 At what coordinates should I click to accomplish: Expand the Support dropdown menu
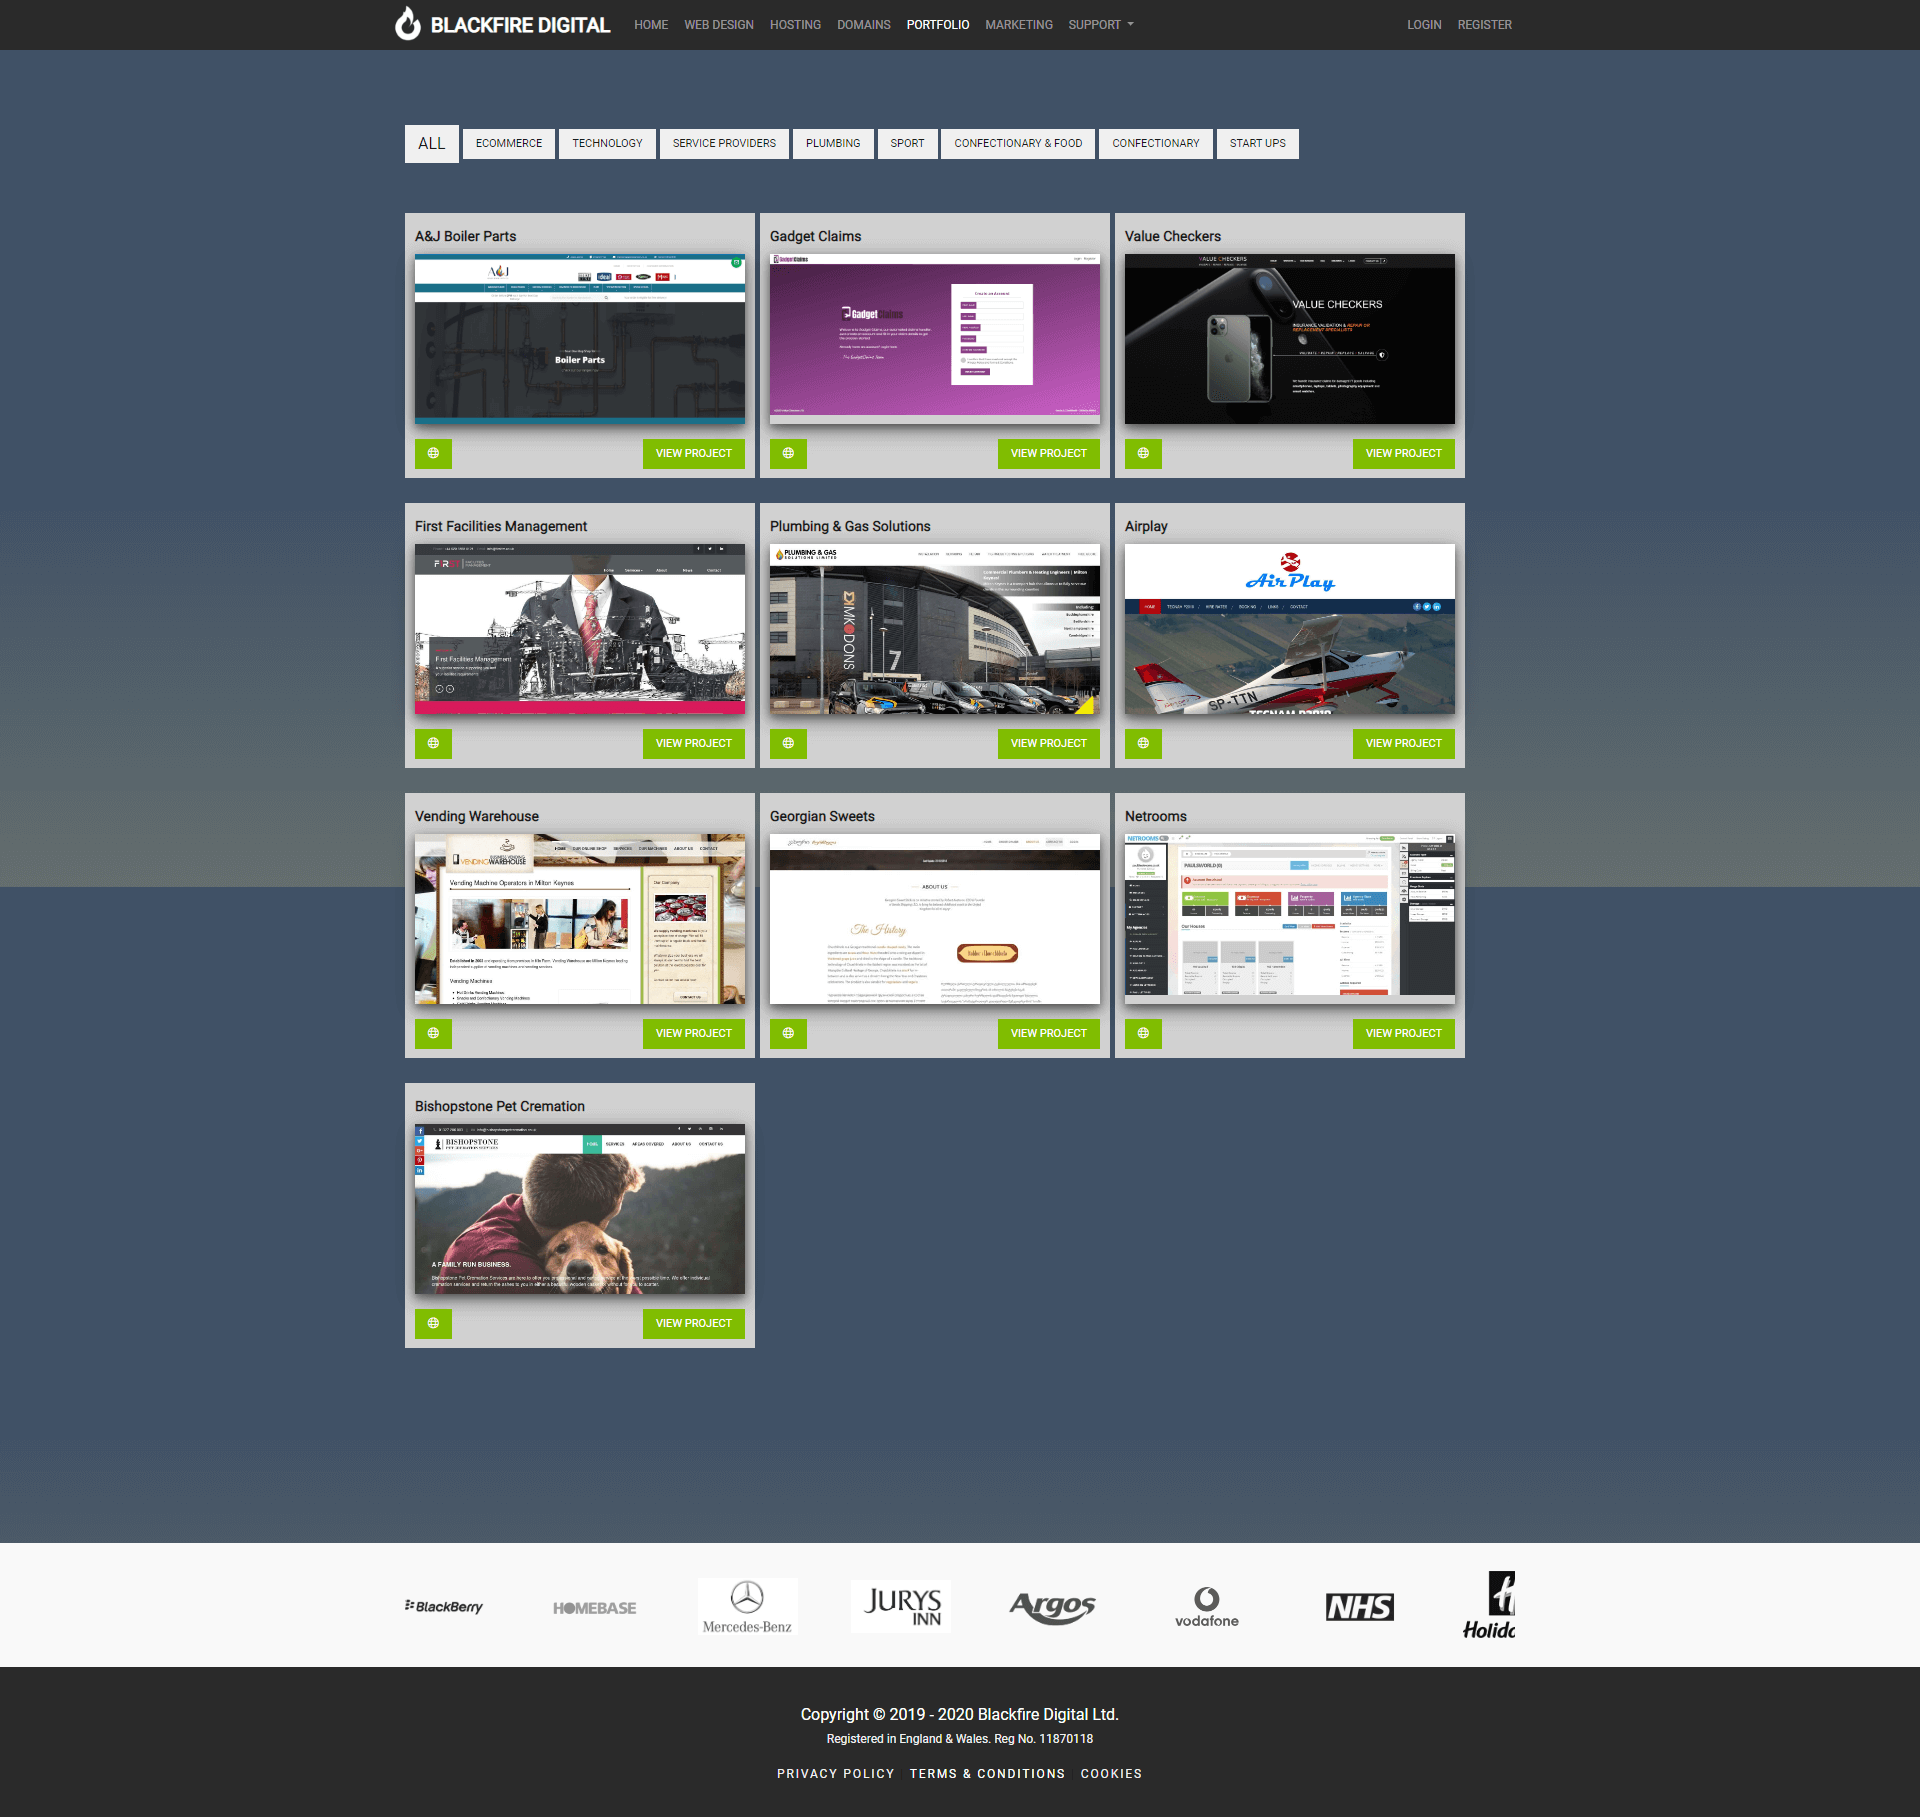[x=1100, y=25]
